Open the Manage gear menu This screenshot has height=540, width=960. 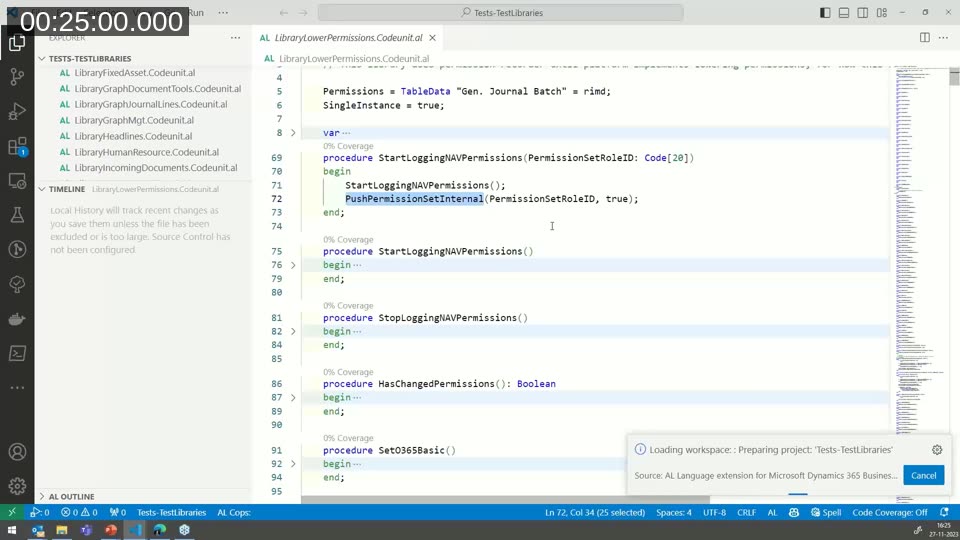17,486
